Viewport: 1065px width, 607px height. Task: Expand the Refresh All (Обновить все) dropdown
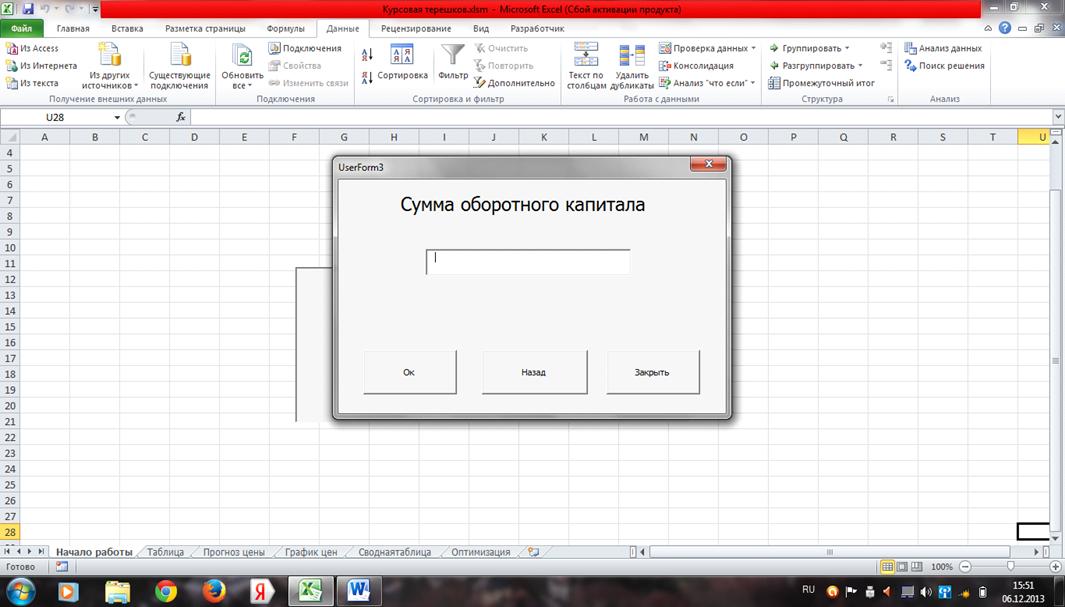[x=242, y=86]
